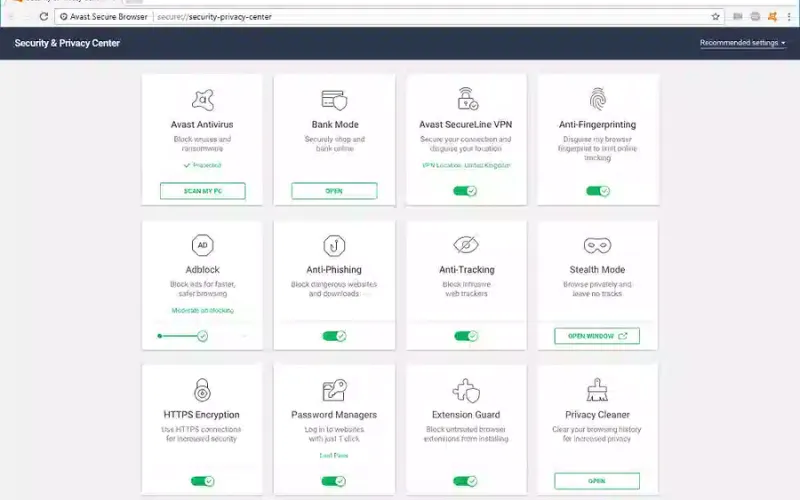Click the VPN Location United Kingdom link

(466, 165)
